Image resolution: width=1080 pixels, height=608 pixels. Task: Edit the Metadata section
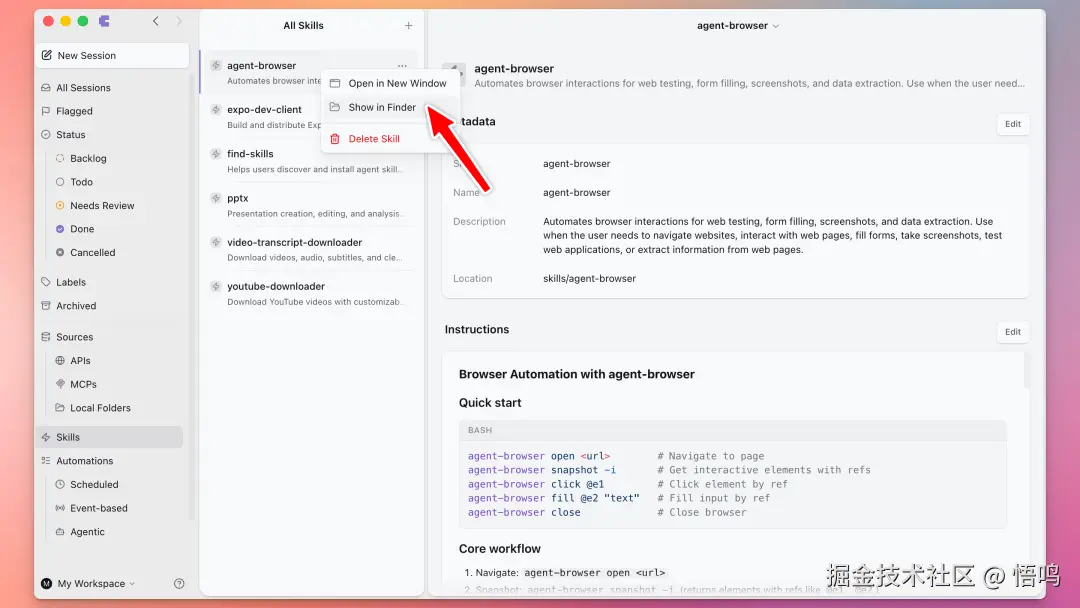coord(1012,124)
